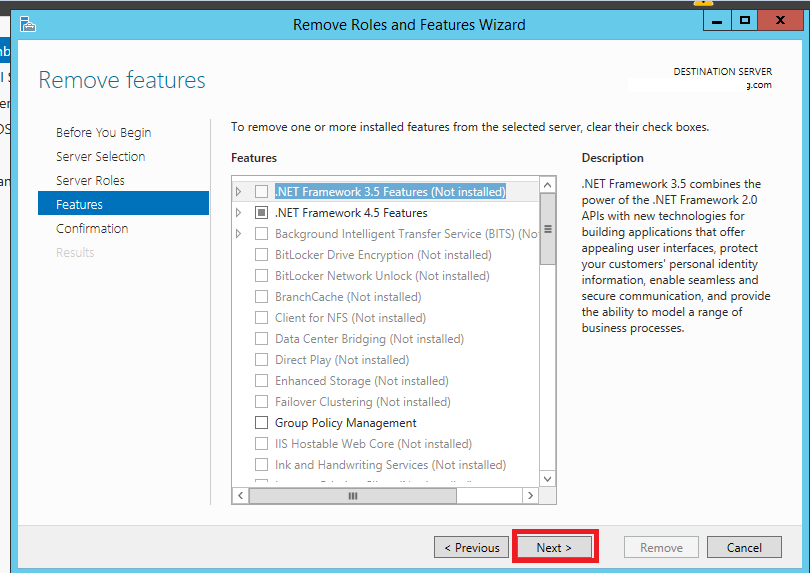This screenshot has width=810, height=573.
Task: Select the BitLocker Network Unlock row
Action: (382, 276)
